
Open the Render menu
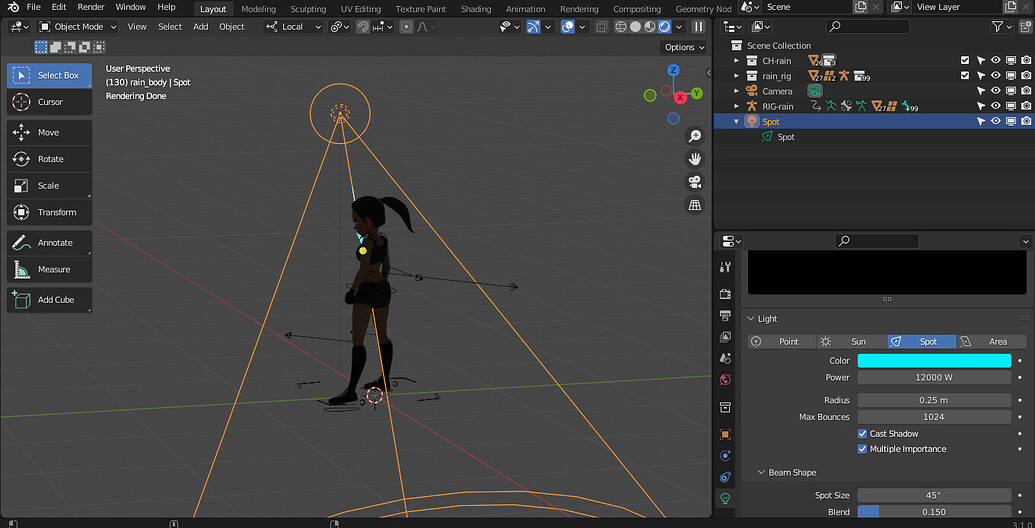91,7
